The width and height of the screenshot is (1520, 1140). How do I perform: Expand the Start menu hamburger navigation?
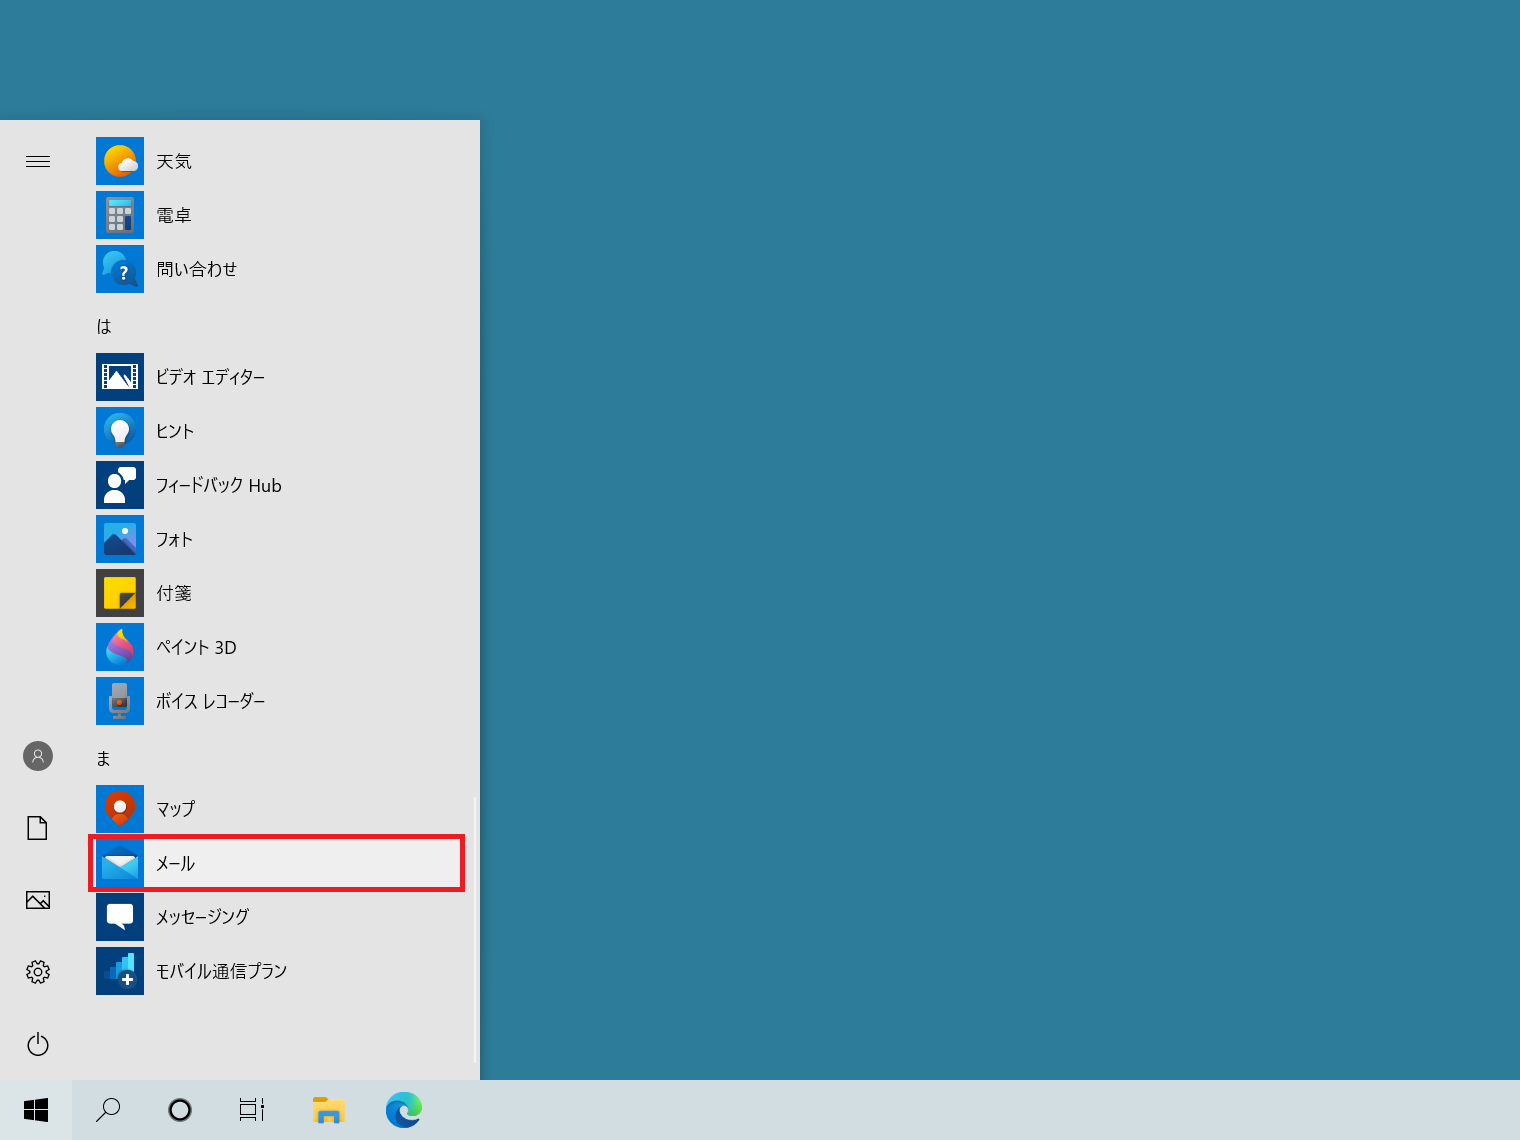(x=38, y=161)
